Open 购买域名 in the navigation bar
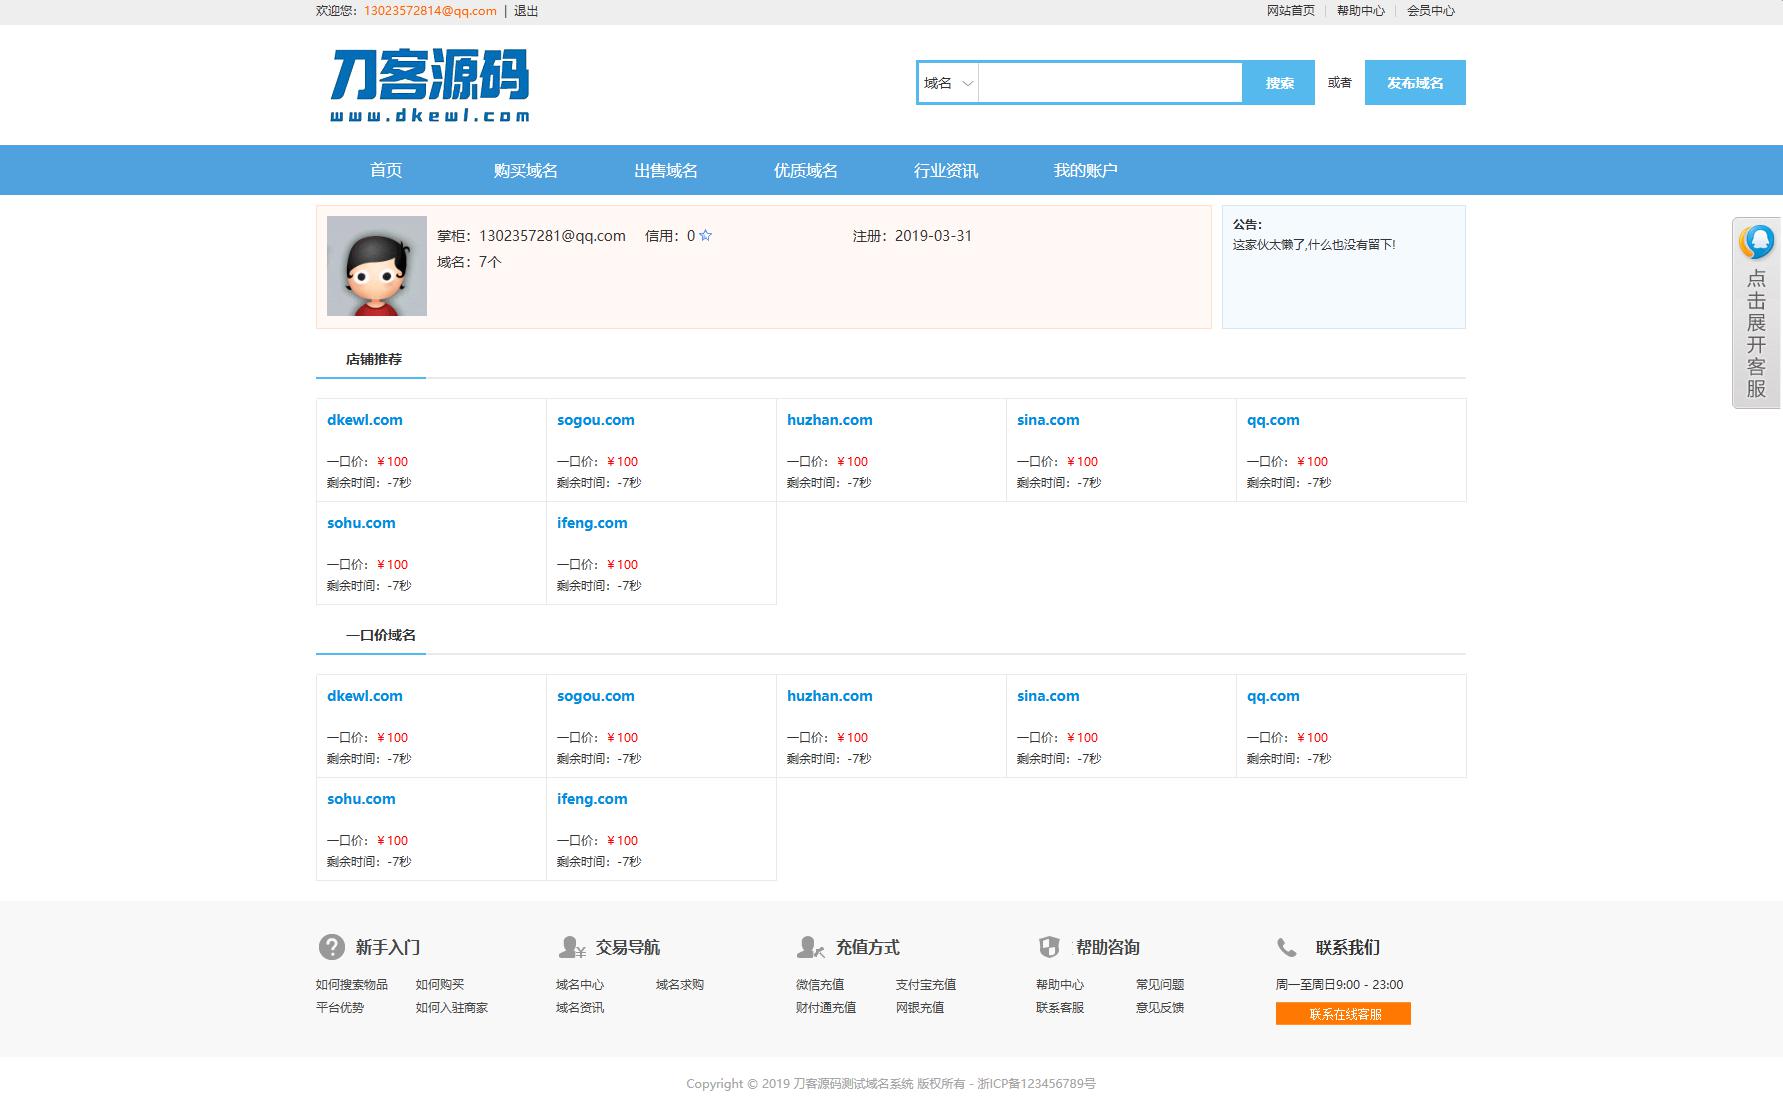The width and height of the screenshot is (1783, 1114). [x=526, y=170]
